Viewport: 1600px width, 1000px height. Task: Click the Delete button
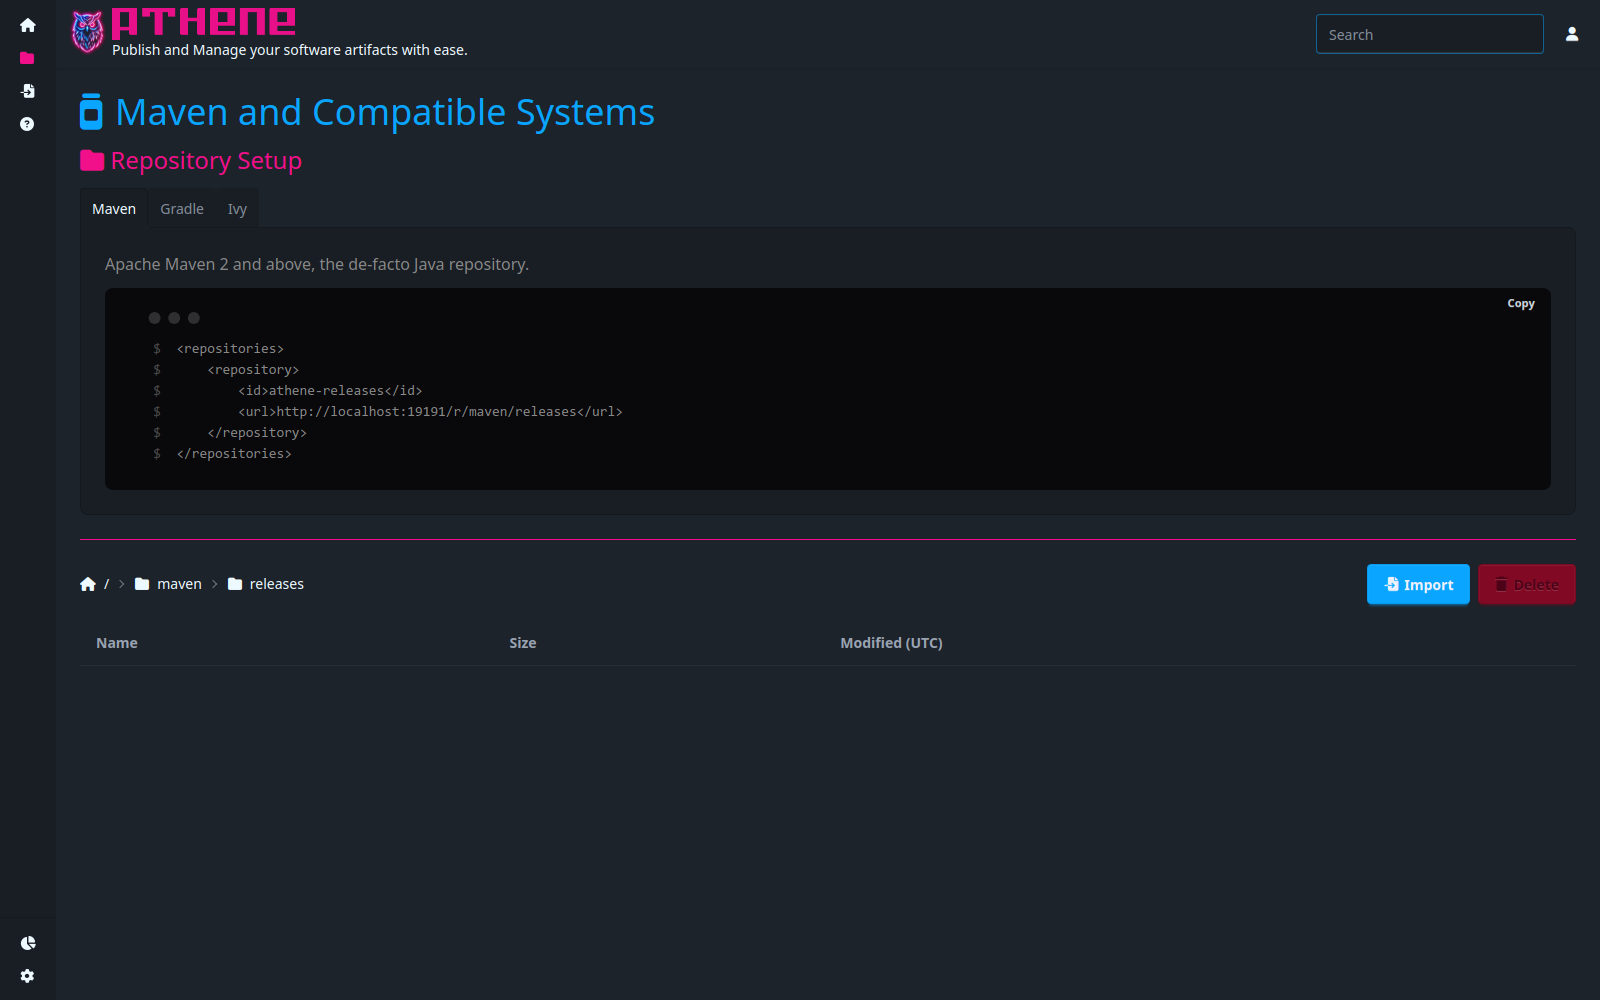point(1526,585)
